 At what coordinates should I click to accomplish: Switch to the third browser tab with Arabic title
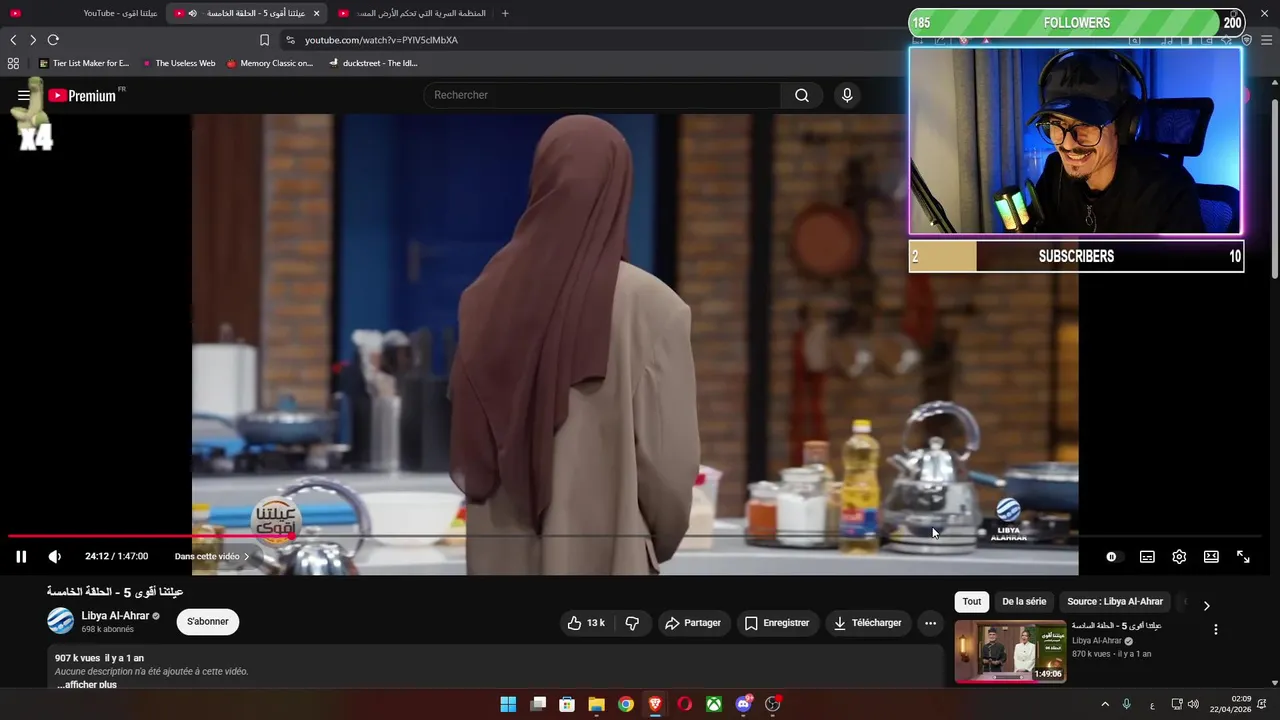coord(411,13)
